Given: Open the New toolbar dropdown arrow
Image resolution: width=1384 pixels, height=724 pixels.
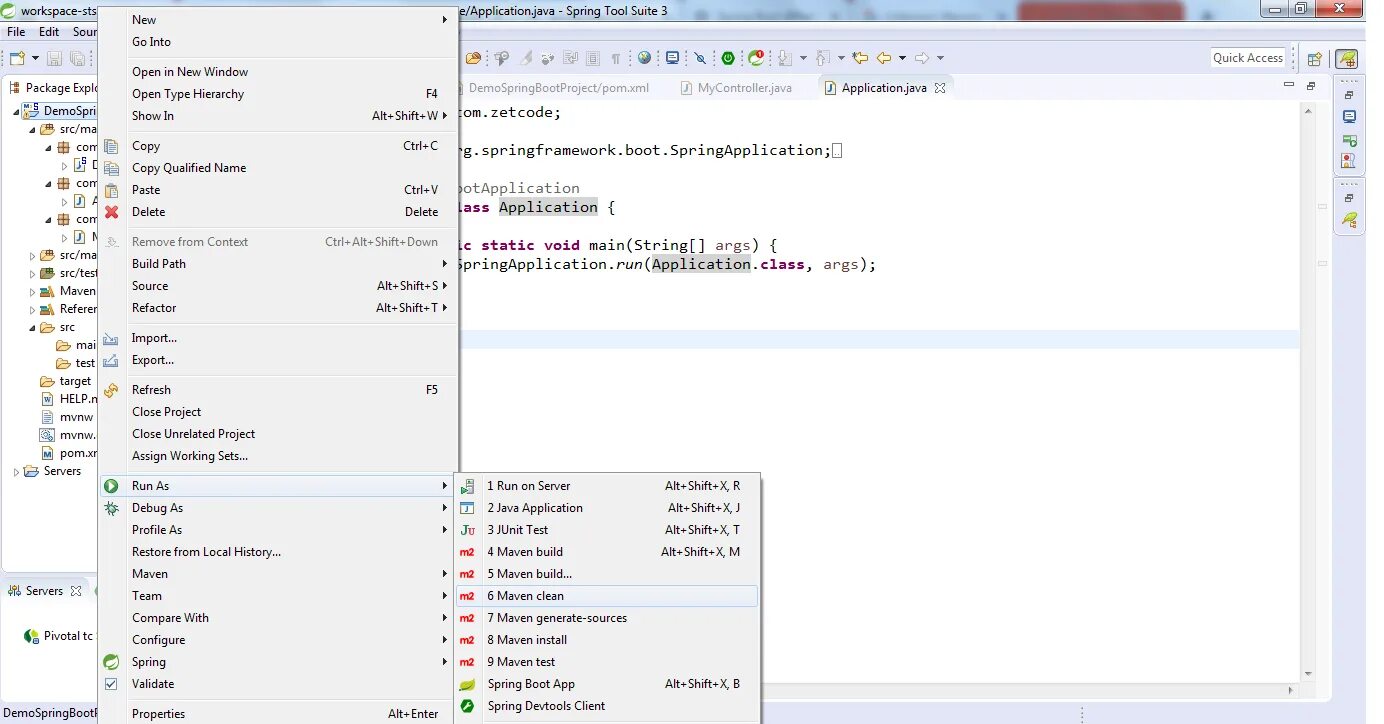Looking at the screenshot, I should click(35, 58).
